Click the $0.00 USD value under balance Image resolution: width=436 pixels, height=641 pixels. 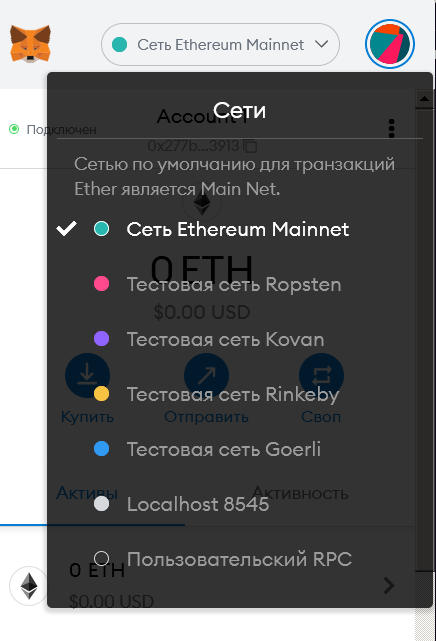coord(202,312)
